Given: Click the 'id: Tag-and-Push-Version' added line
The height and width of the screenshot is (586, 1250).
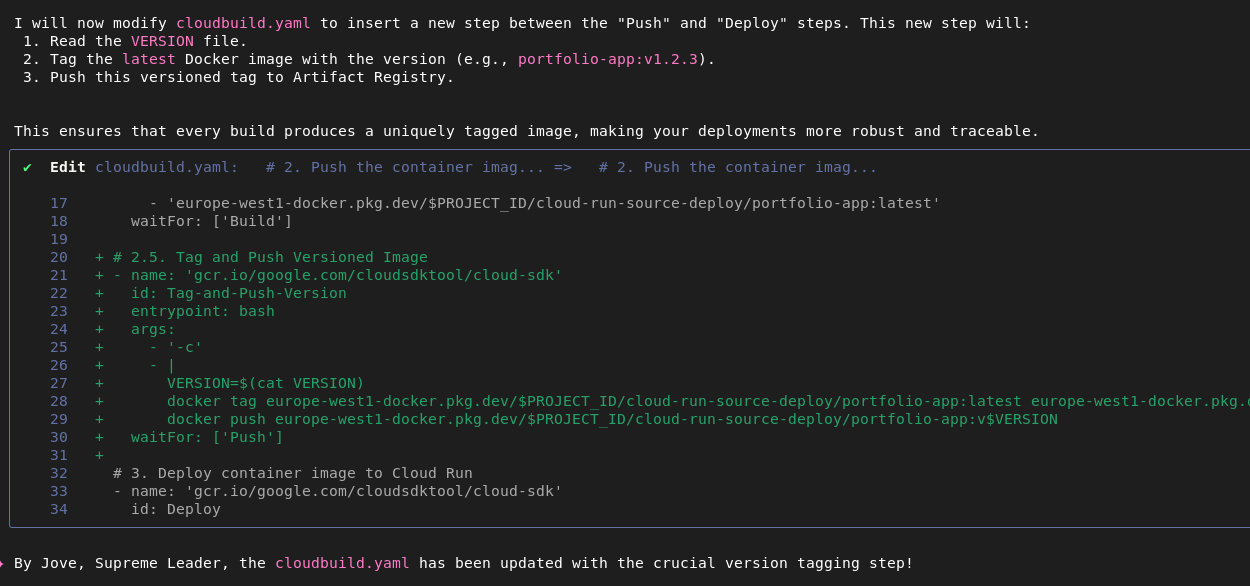Looking at the screenshot, I should 238,293.
